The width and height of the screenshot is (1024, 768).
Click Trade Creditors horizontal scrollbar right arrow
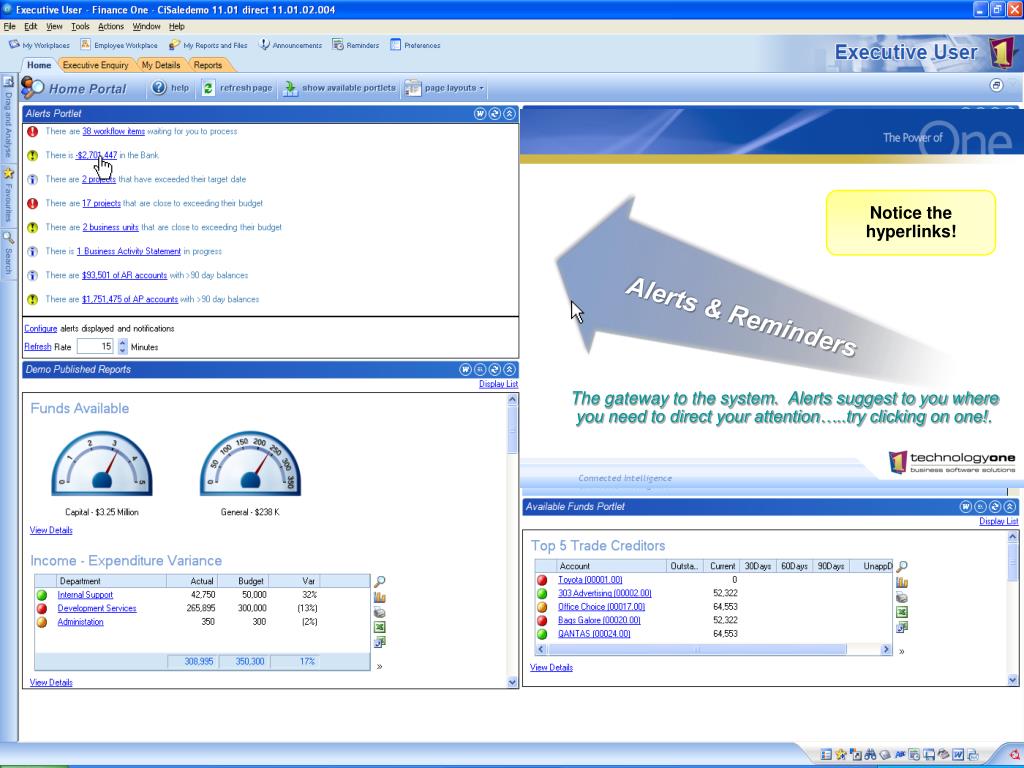886,649
